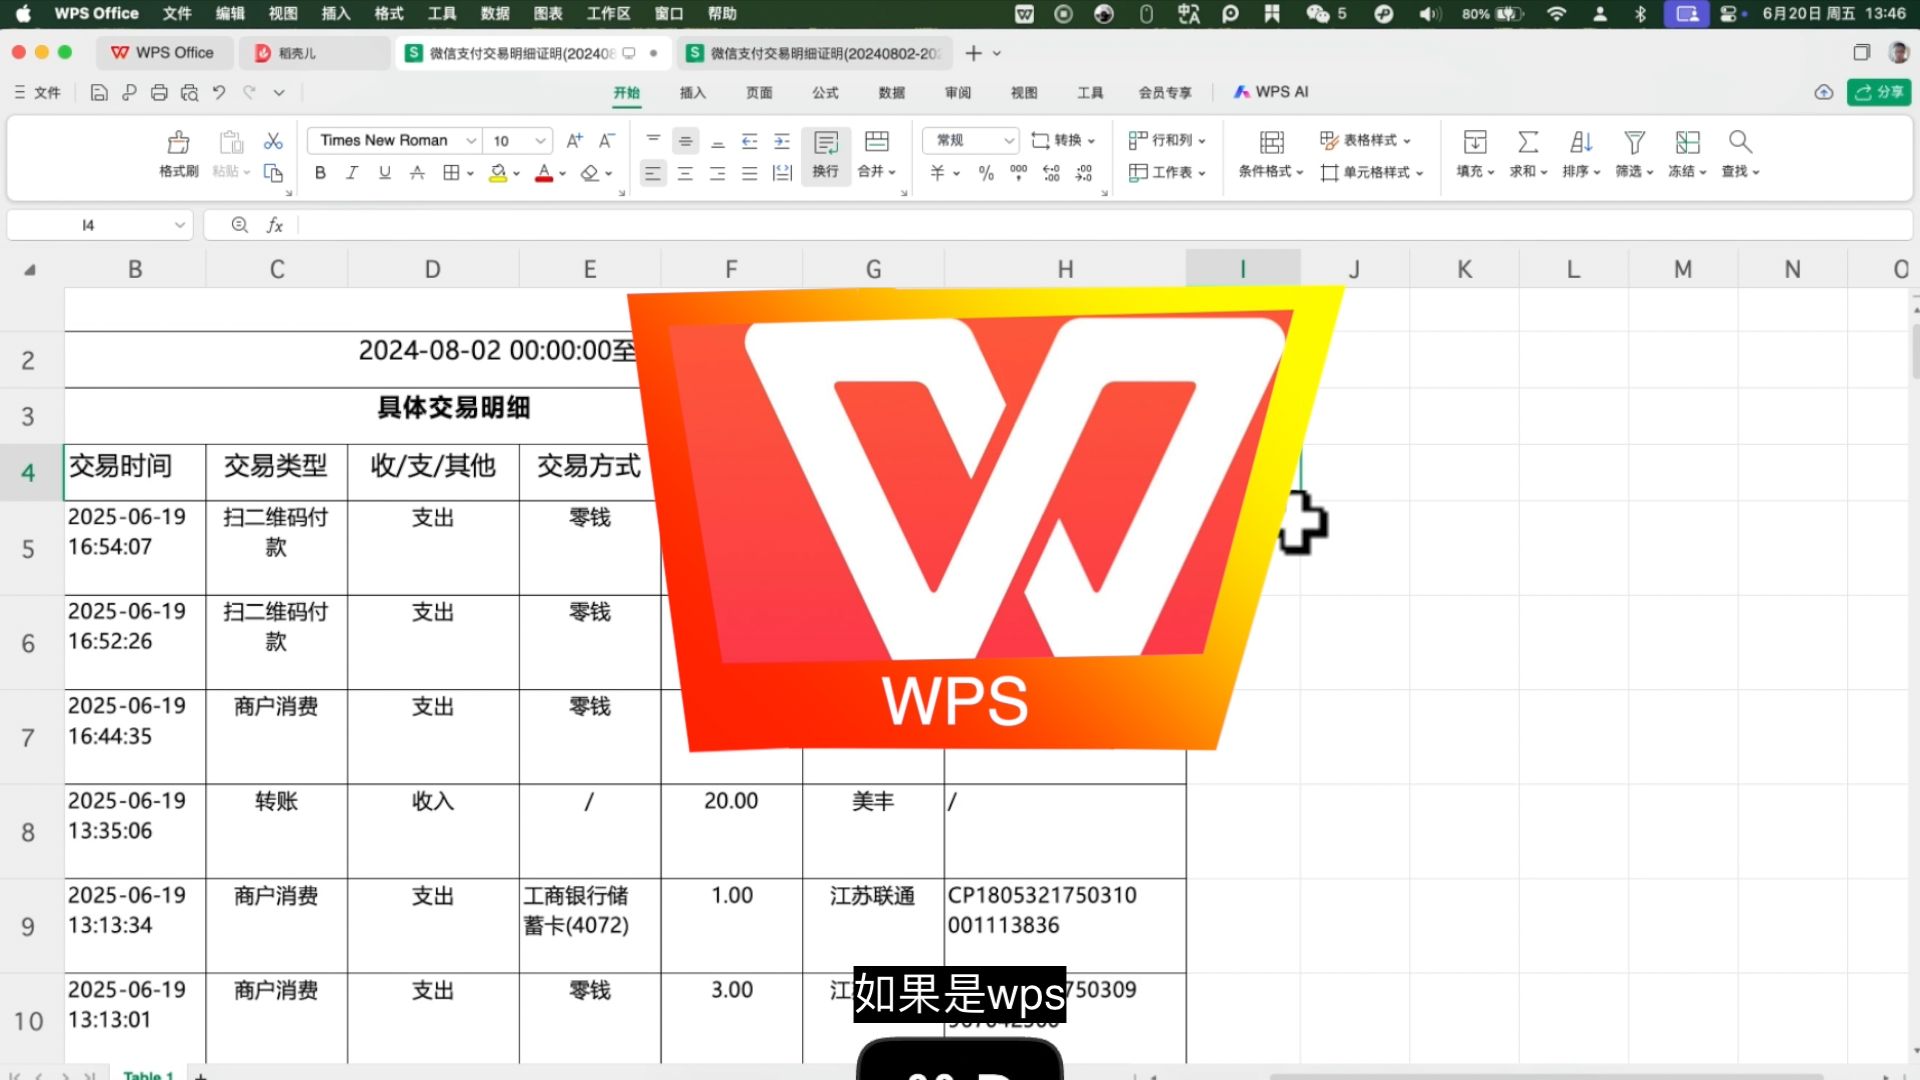
Task: Click the Justify alignment icon
Action: click(749, 173)
